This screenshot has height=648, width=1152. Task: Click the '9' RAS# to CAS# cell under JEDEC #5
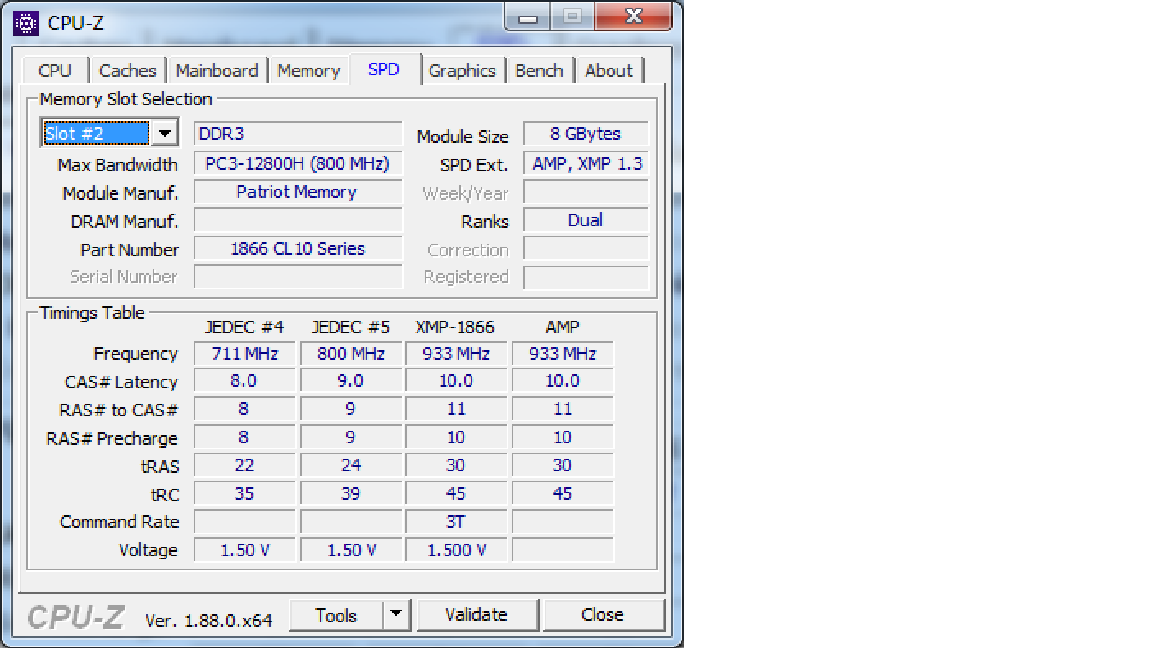coord(351,408)
